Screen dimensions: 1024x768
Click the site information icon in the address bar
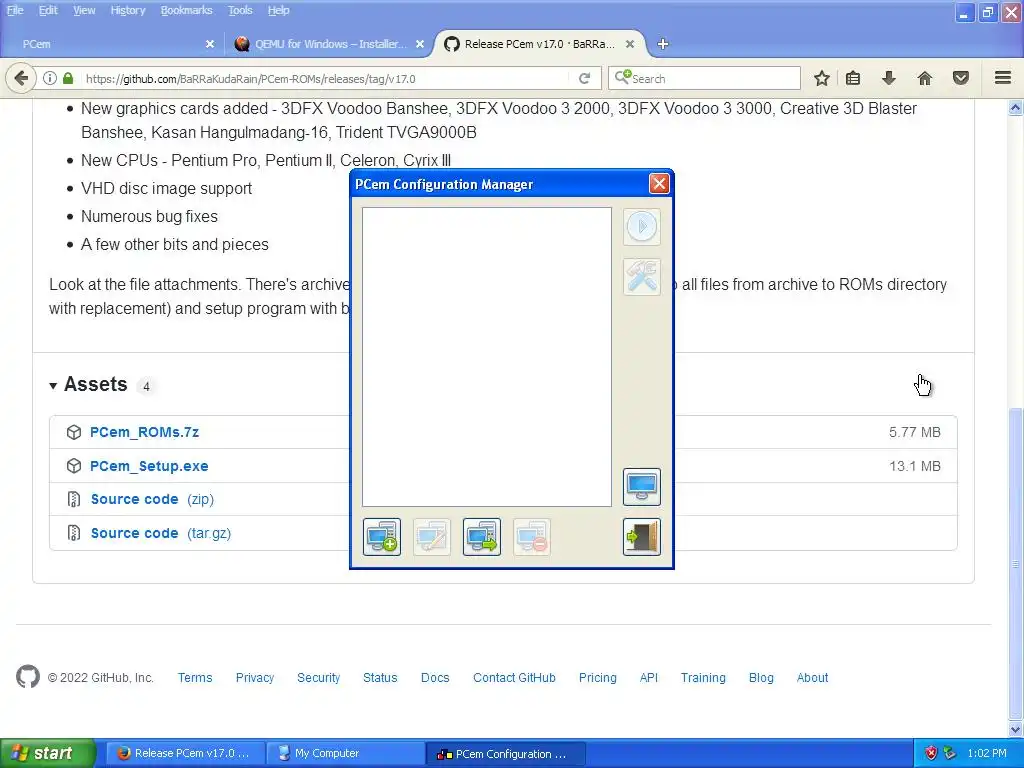pyautogui.click(x=50, y=78)
